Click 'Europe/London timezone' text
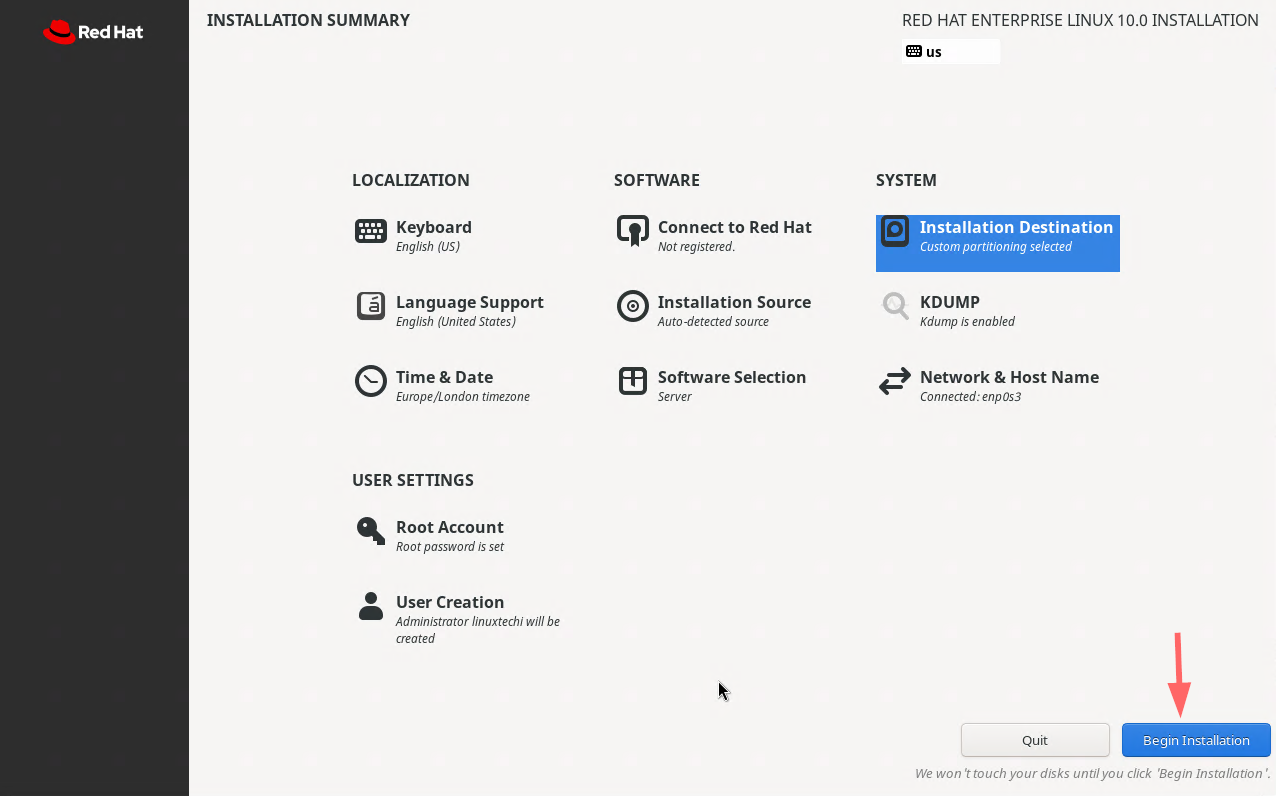Viewport: 1276px width, 796px height. point(463,397)
